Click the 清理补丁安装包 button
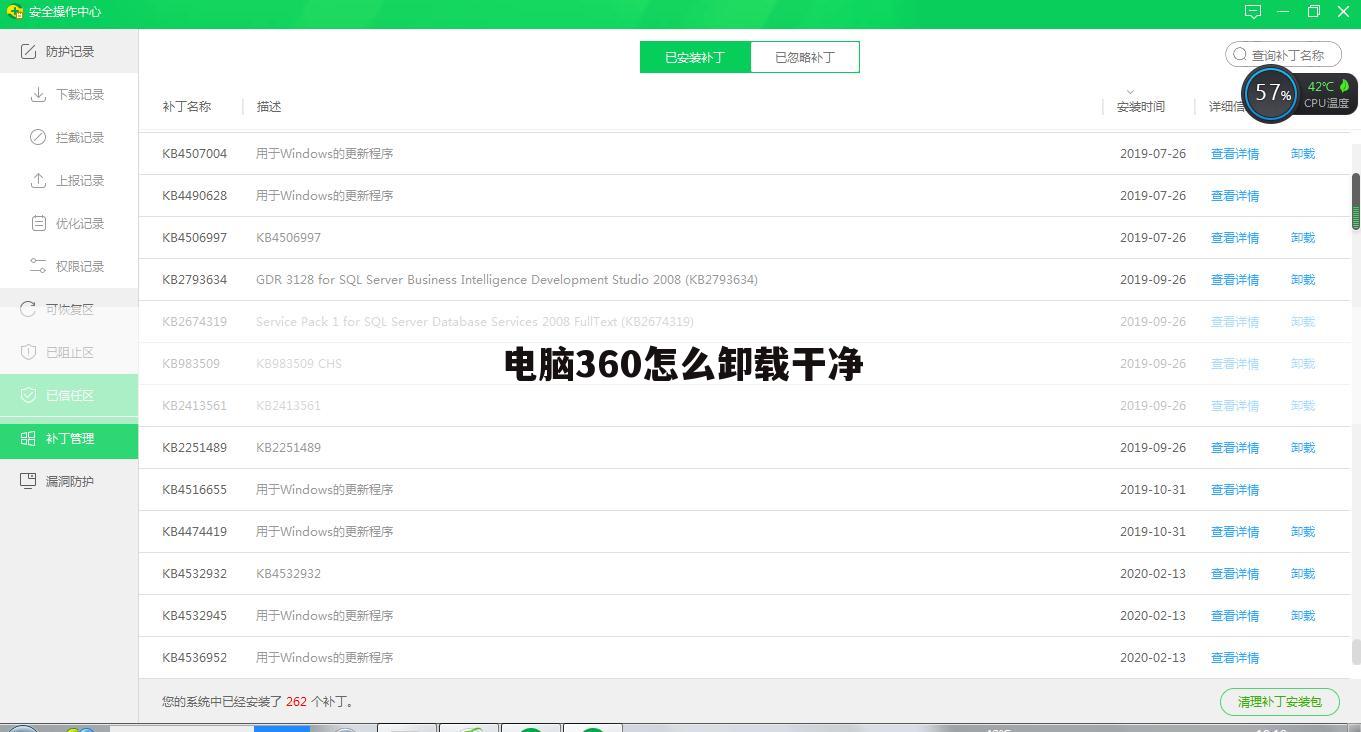 pyautogui.click(x=1279, y=702)
